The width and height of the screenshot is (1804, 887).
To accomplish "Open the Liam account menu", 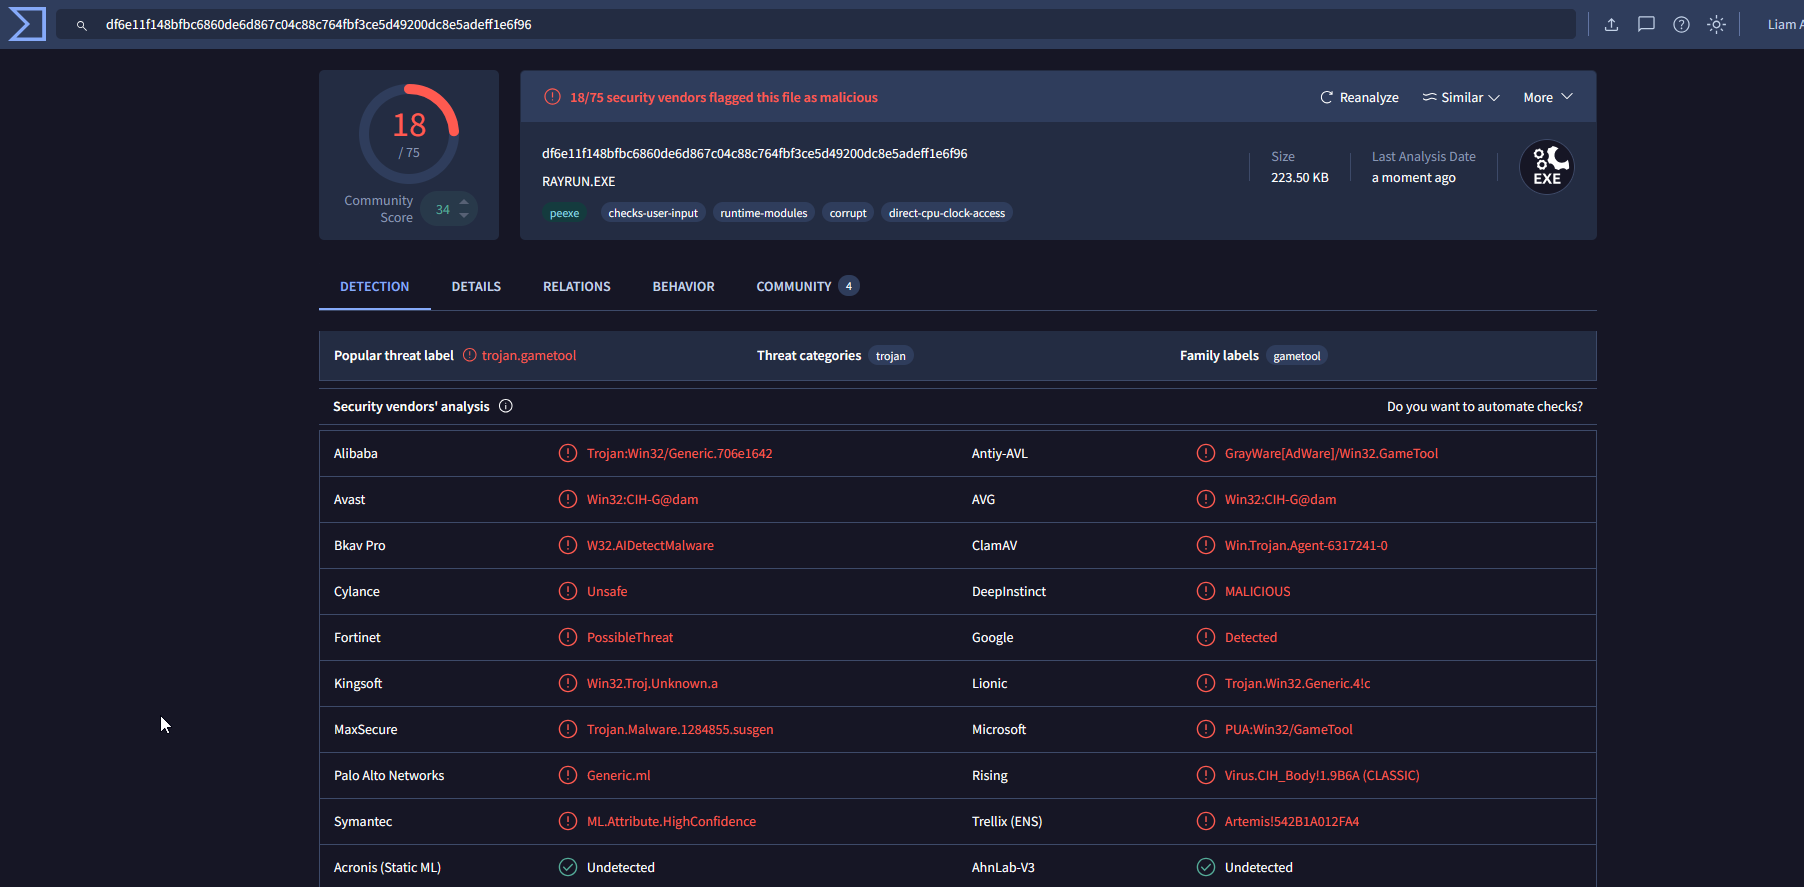I will tap(1784, 24).
